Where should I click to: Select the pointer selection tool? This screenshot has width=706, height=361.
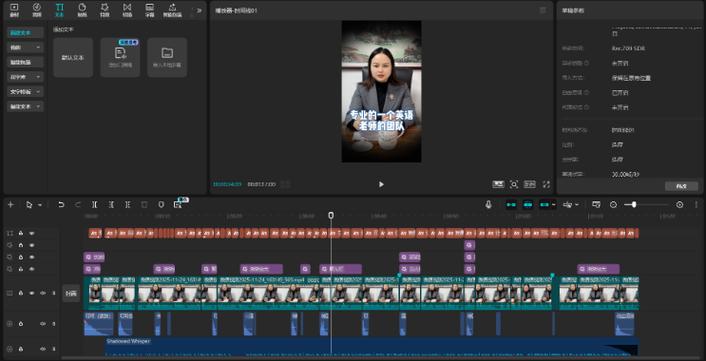tap(29, 204)
